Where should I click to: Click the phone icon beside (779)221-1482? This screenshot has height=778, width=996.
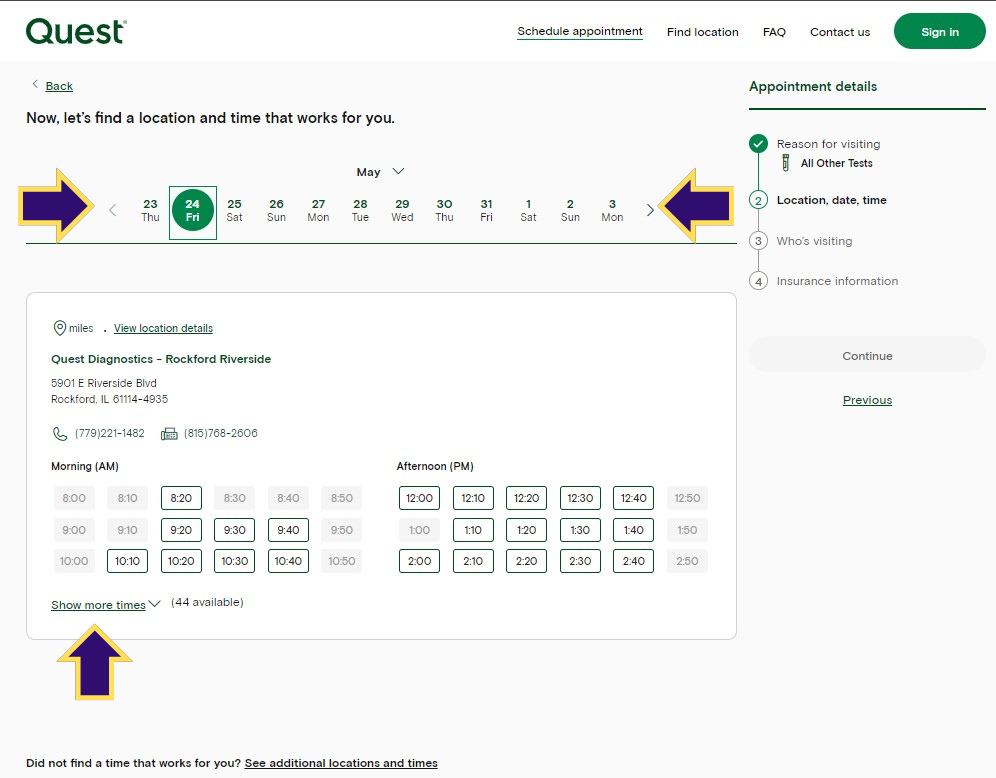(59, 434)
